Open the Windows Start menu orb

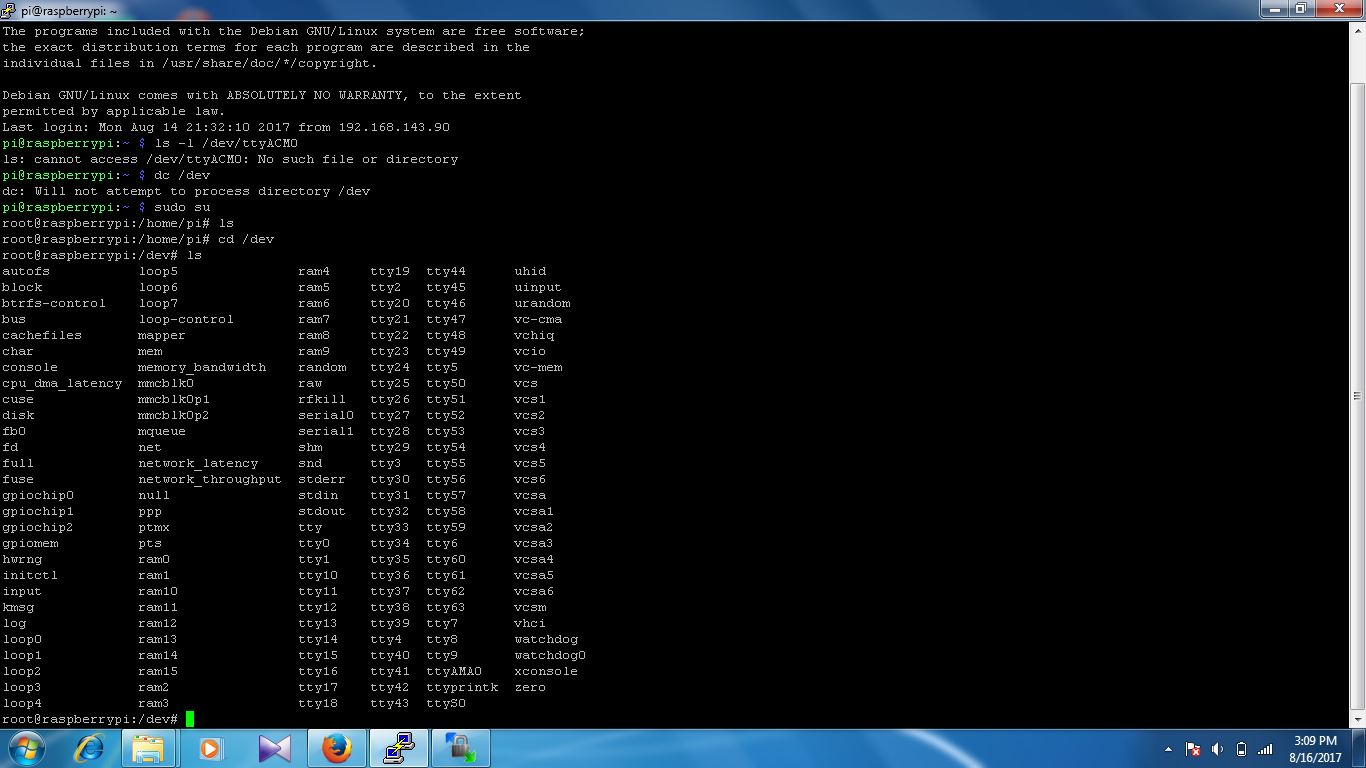pyautogui.click(x=27, y=748)
